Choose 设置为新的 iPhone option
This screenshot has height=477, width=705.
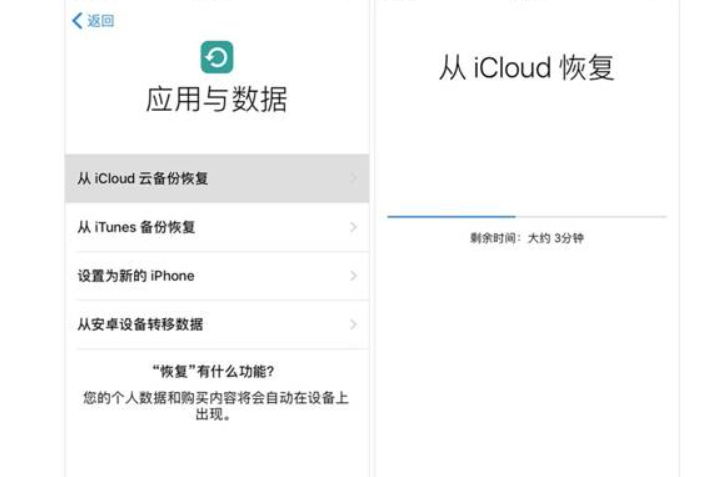217,276
